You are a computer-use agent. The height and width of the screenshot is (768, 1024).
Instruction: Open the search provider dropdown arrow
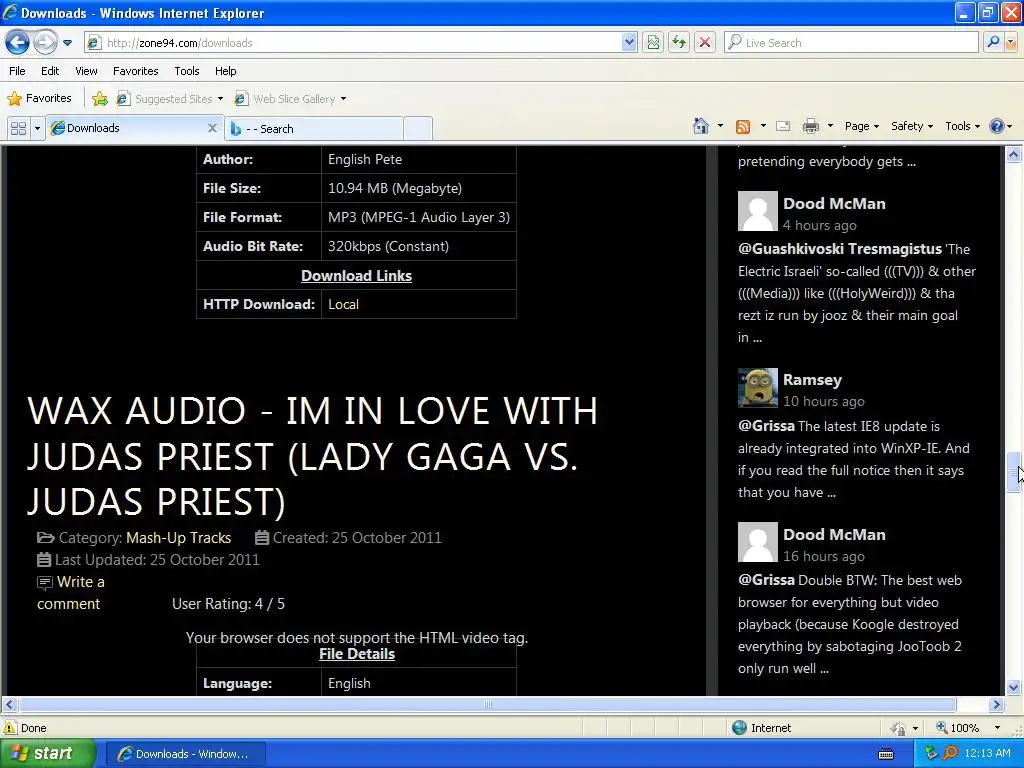pyautogui.click(x=1011, y=43)
